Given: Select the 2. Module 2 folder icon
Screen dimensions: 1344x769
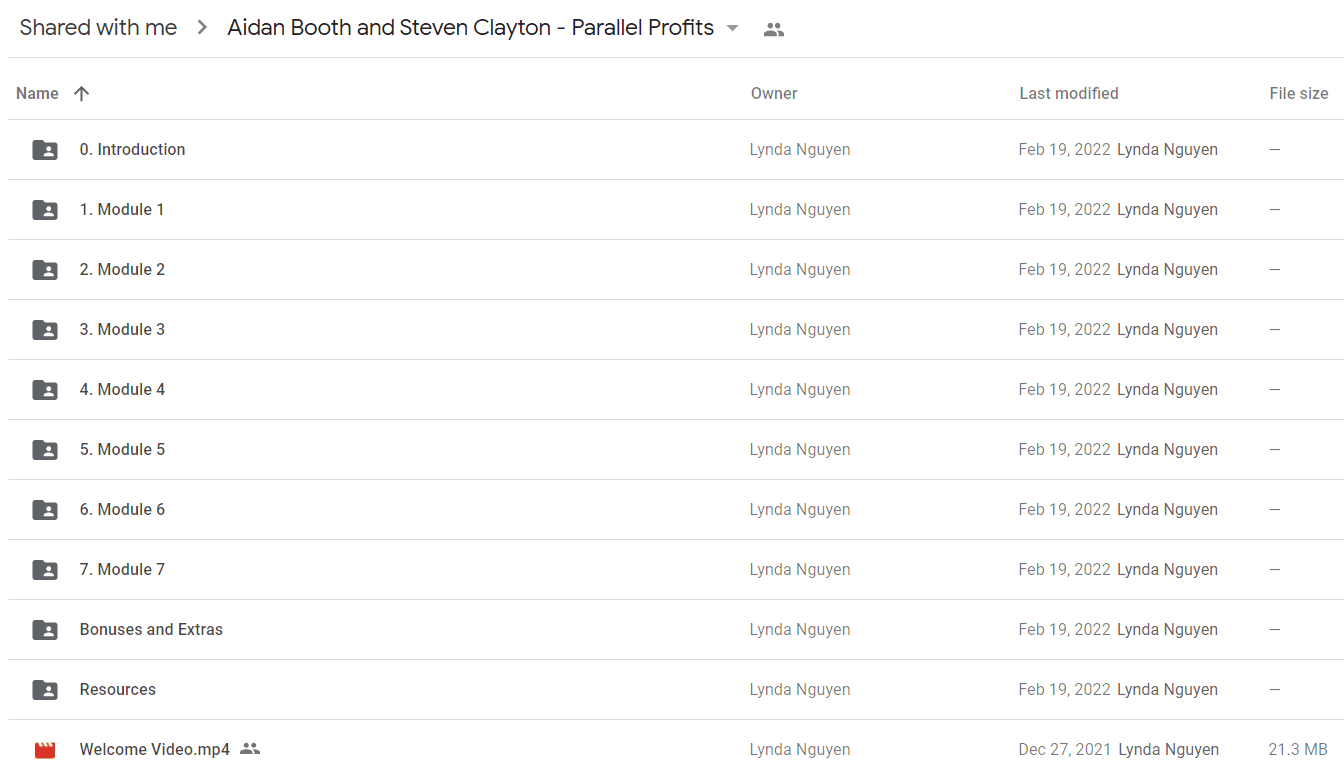Looking at the screenshot, I should (45, 270).
